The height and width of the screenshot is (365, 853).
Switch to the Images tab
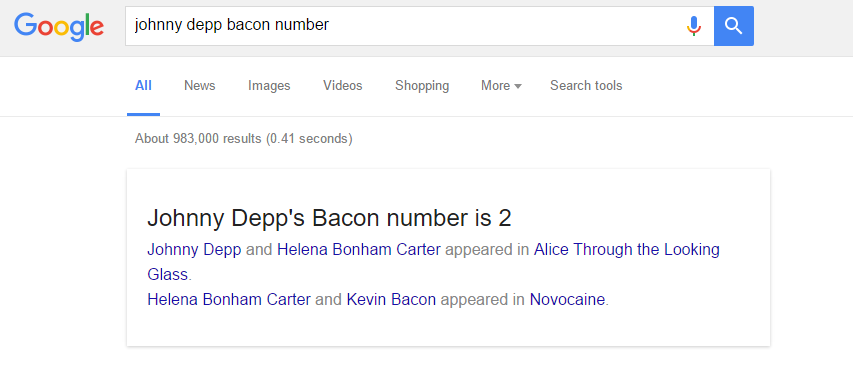(x=269, y=86)
